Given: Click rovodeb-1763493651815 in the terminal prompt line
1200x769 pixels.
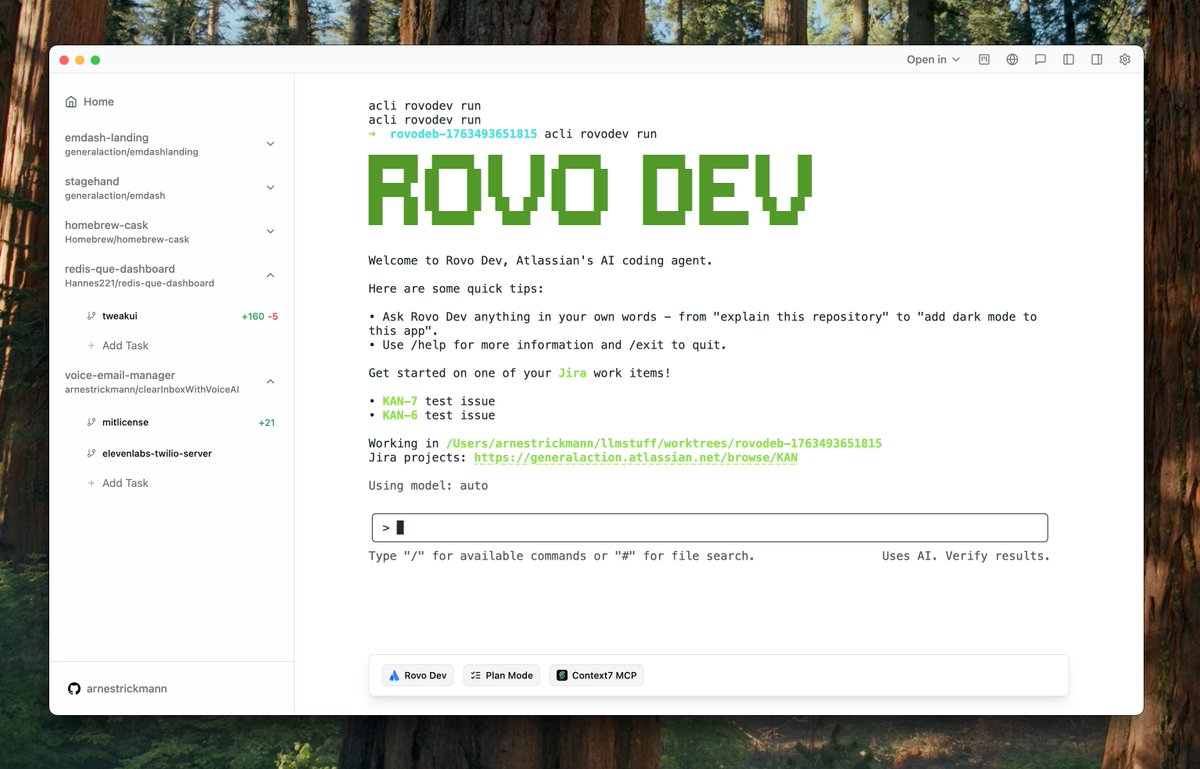Looking at the screenshot, I should 463,134.
